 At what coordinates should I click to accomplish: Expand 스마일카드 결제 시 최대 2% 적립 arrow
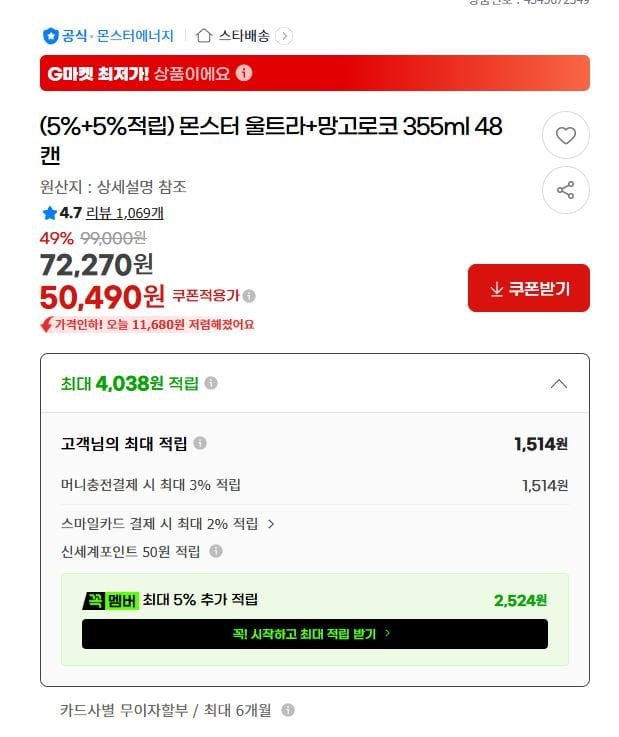click(271, 523)
